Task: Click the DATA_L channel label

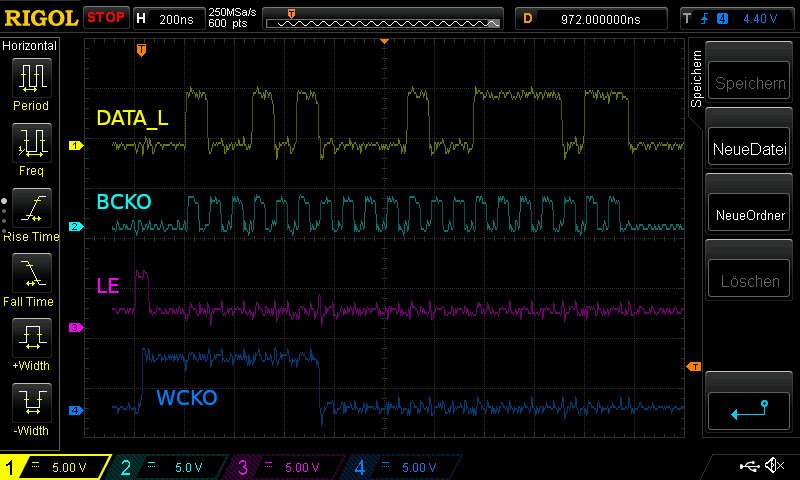Action: tap(132, 118)
